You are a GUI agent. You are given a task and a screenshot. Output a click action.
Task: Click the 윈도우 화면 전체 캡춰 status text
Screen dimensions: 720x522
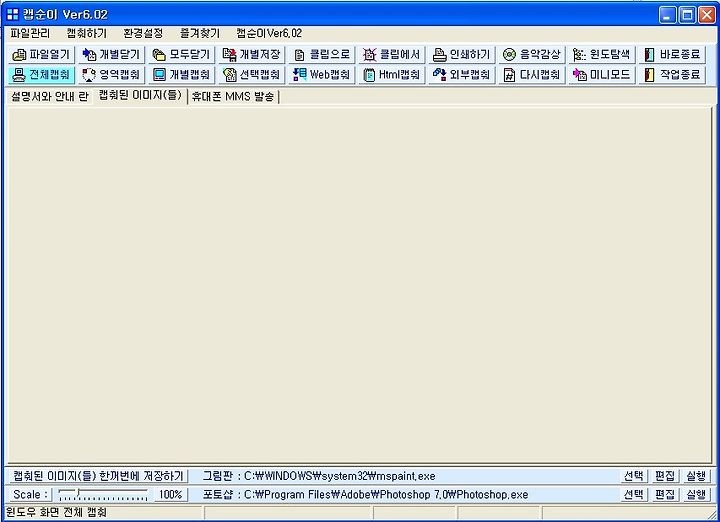(x=56, y=512)
